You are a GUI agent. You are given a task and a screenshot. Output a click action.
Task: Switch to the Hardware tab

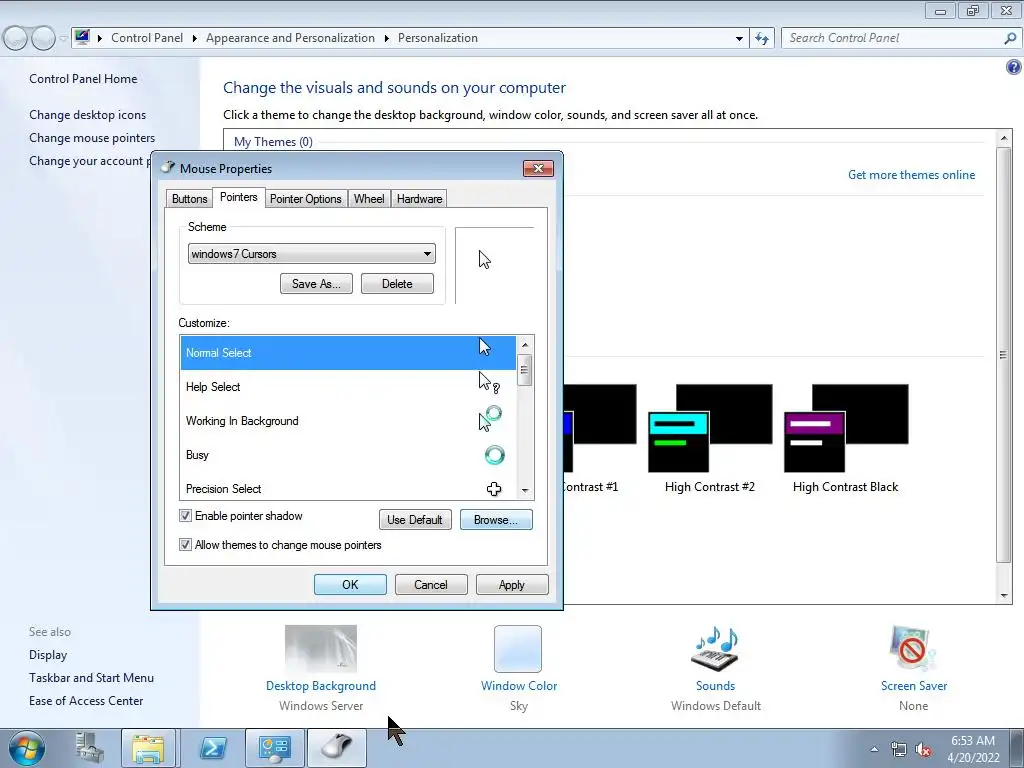(419, 199)
